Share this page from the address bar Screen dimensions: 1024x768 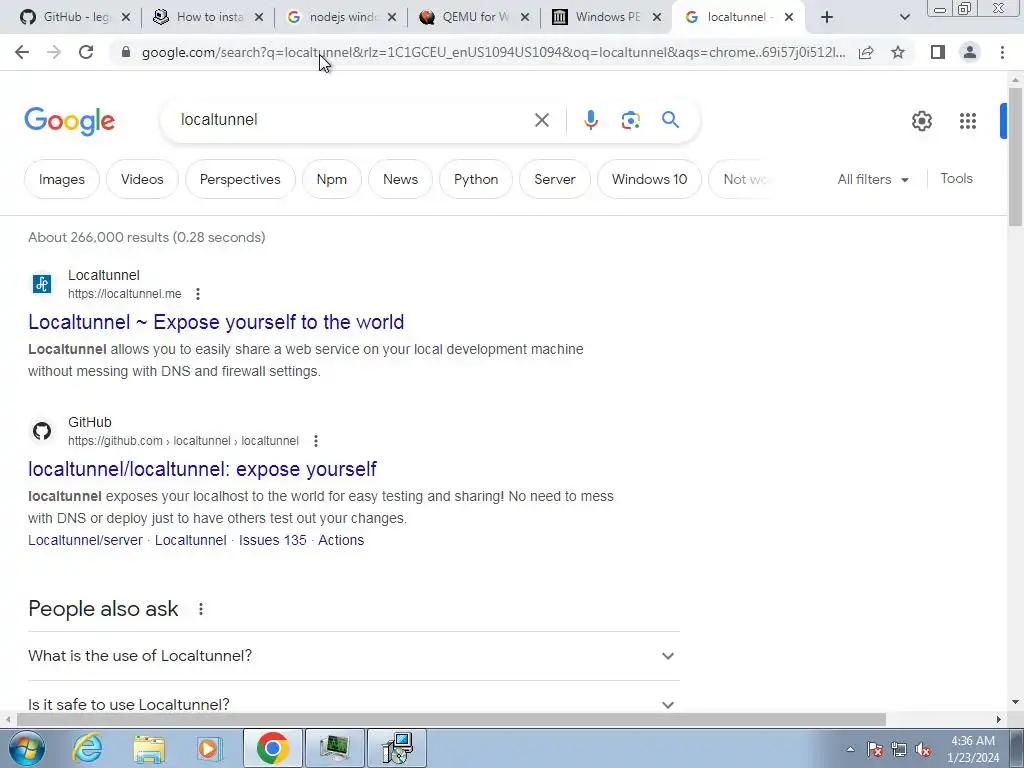866,52
